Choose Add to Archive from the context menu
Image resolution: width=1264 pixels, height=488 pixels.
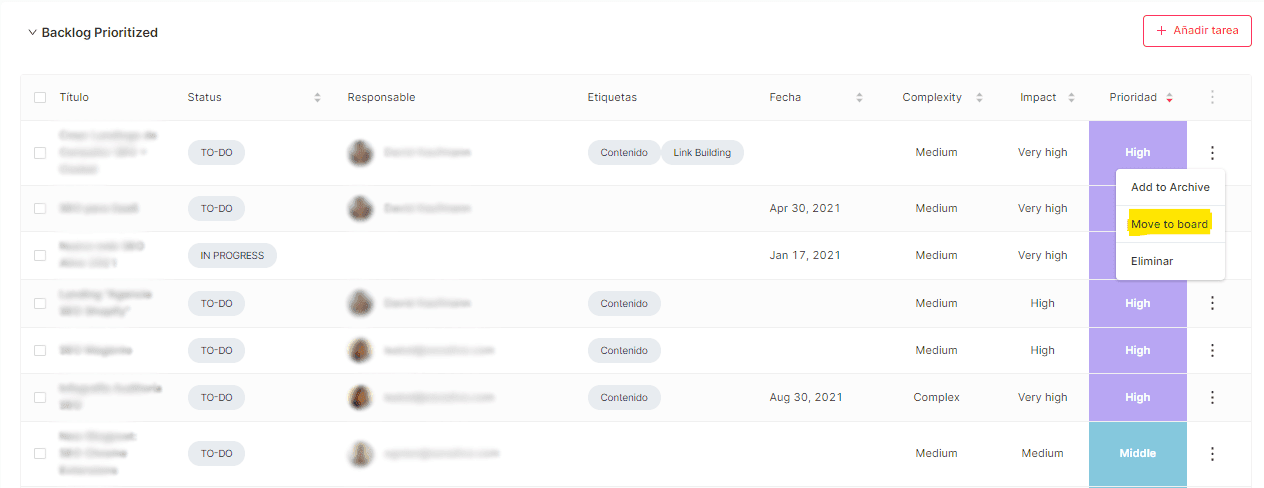coord(1170,187)
